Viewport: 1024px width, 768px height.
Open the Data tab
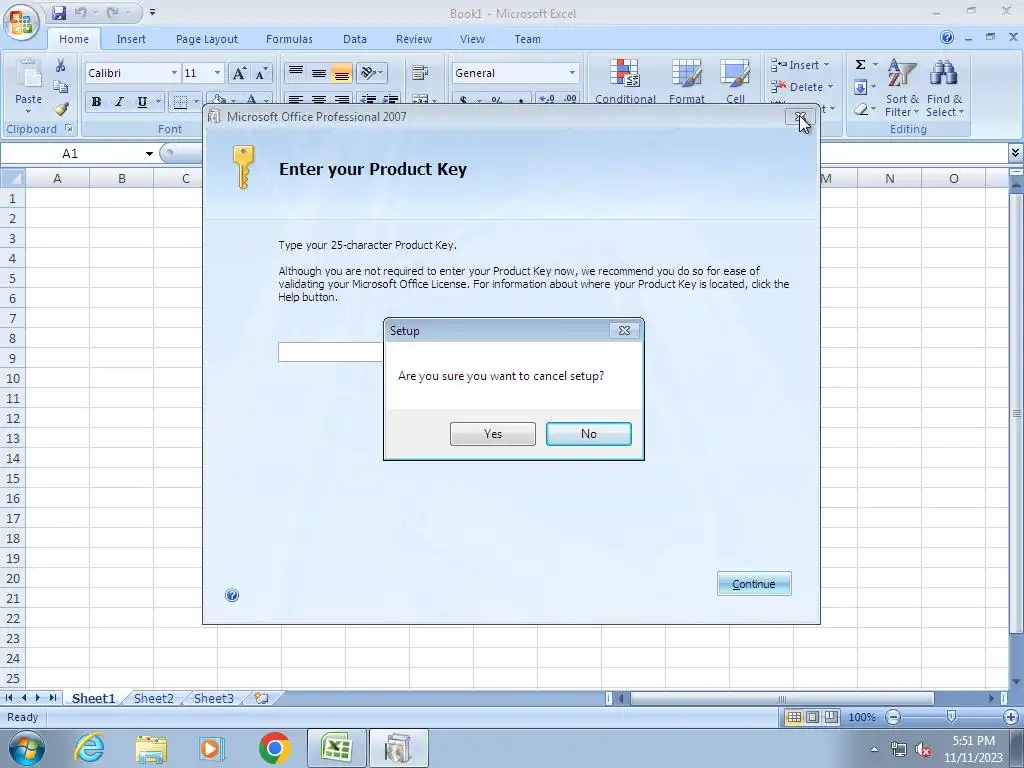pyautogui.click(x=355, y=39)
